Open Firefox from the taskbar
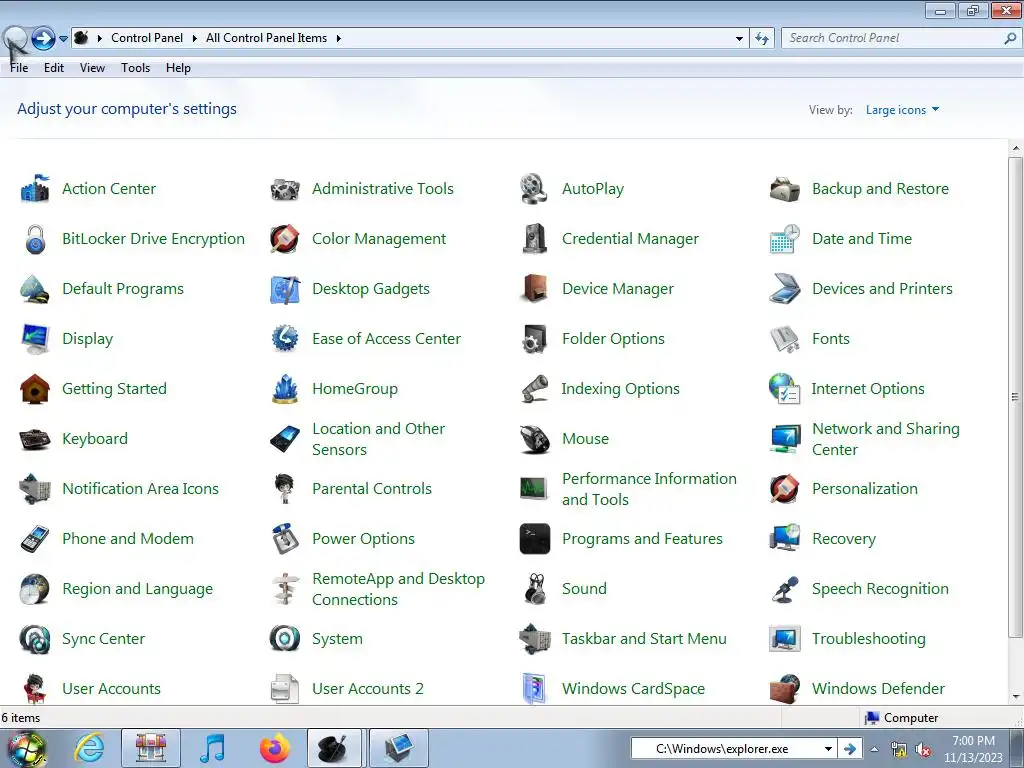The image size is (1024, 768). [274, 748]
